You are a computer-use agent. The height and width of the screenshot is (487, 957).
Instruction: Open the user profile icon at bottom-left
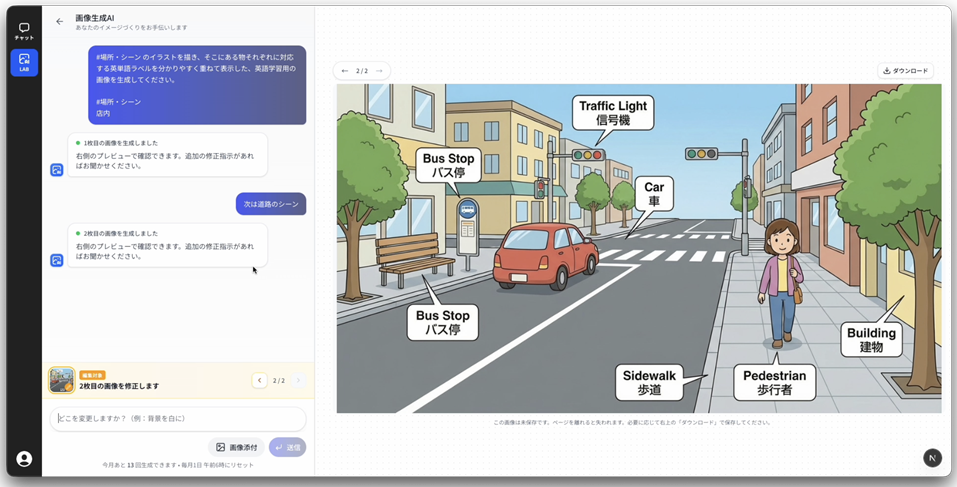(x=24, y=459)
